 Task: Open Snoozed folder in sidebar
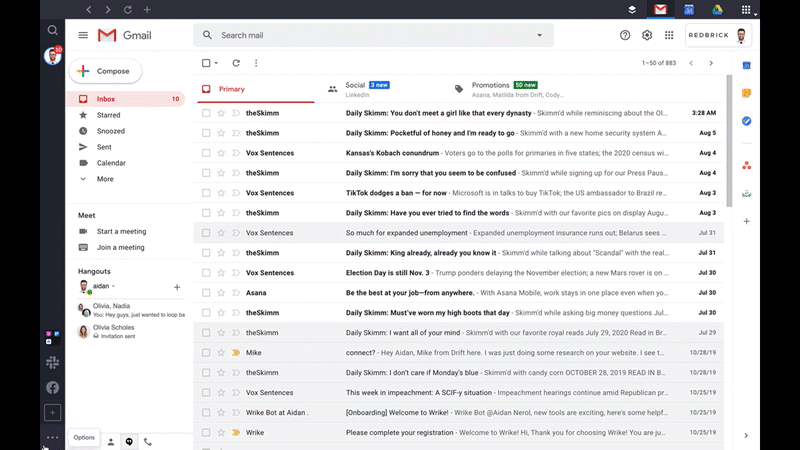pyautogui.click(x=110, y=131)
